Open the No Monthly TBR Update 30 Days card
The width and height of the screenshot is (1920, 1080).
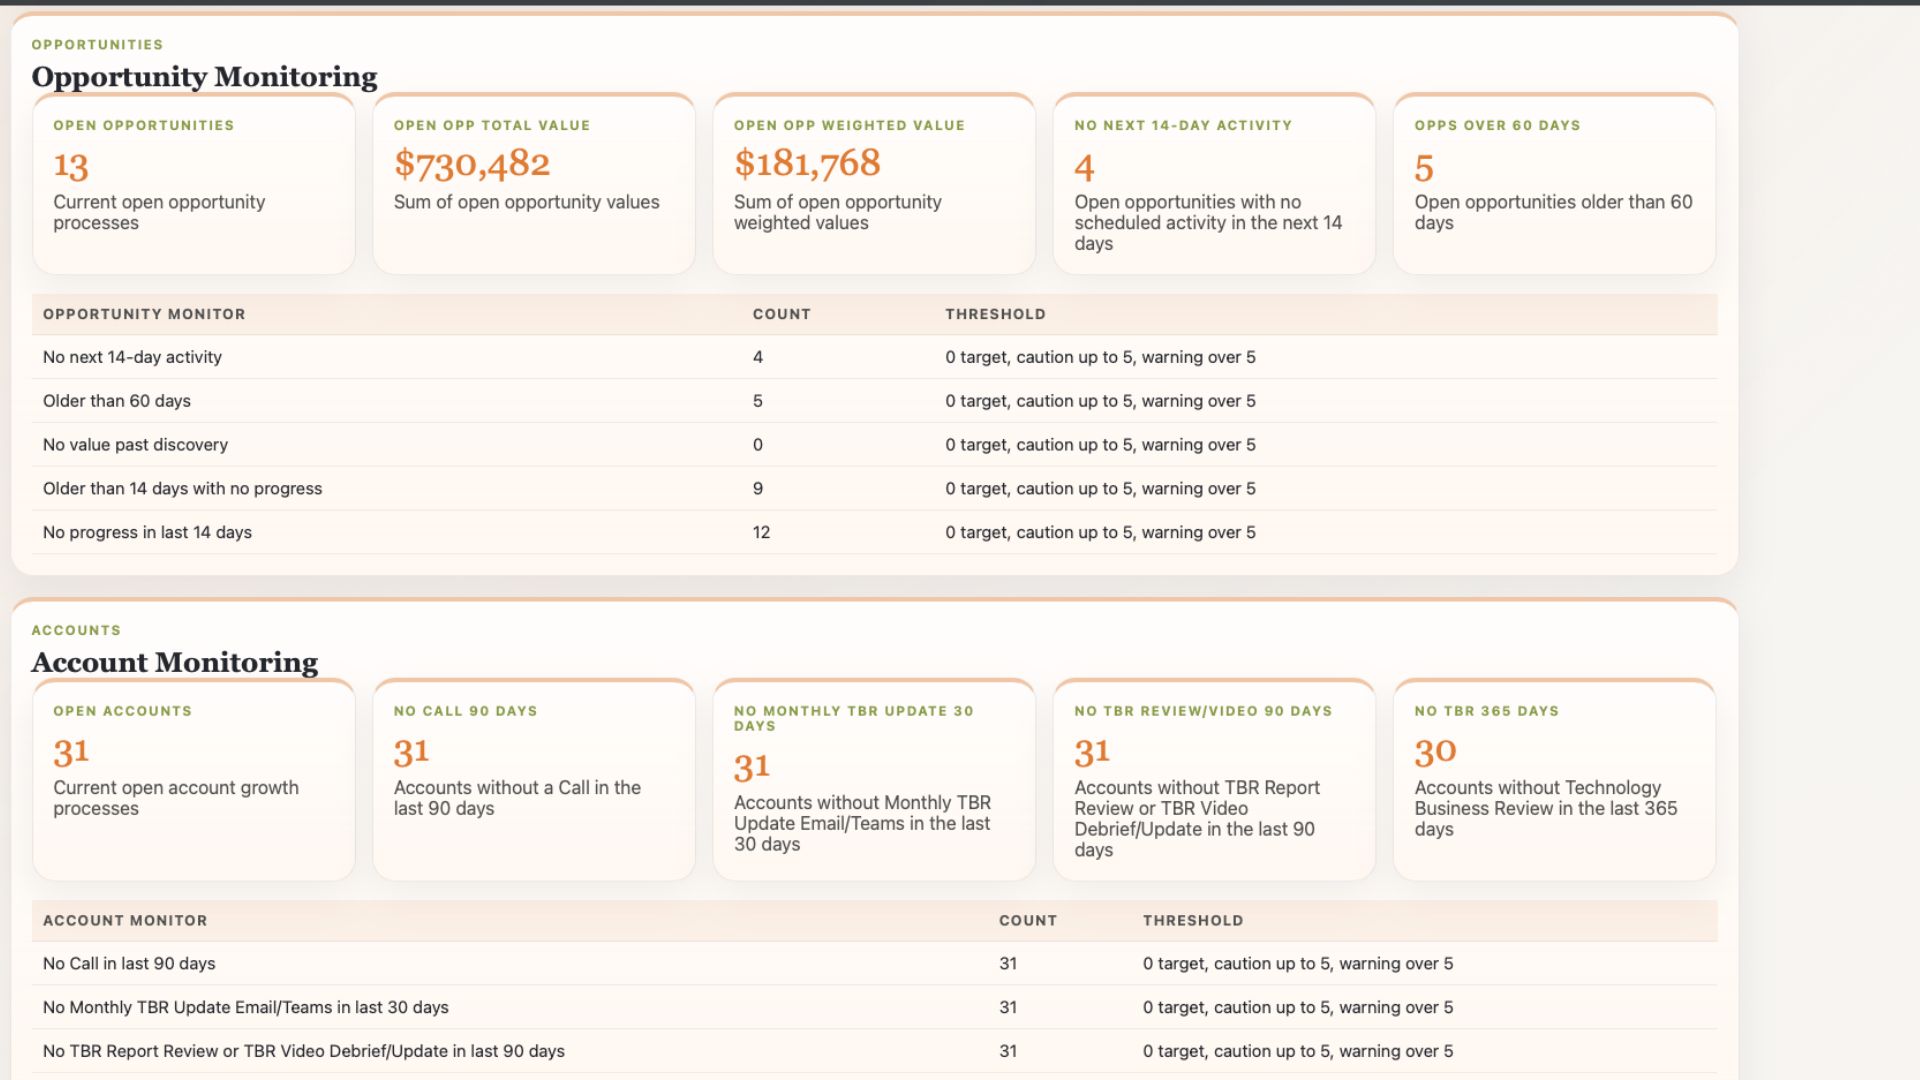pyautogui.click(x=874, y=780)
